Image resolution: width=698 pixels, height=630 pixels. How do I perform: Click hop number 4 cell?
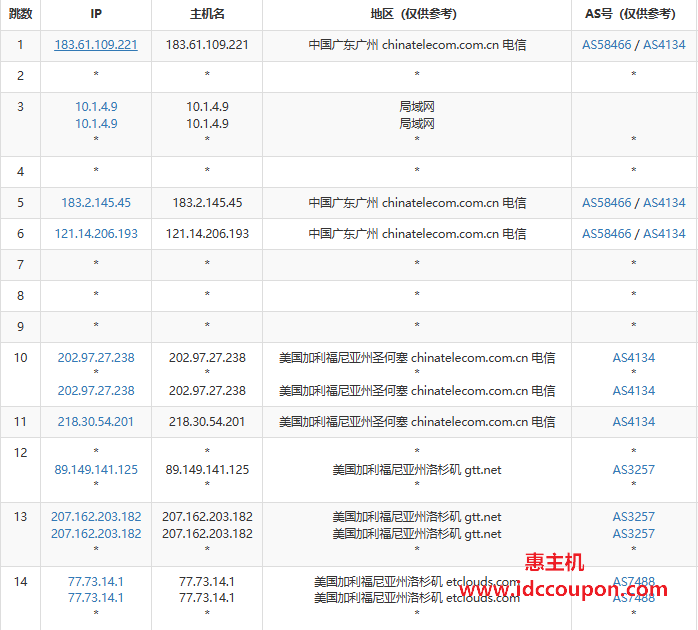pos(20,172)
